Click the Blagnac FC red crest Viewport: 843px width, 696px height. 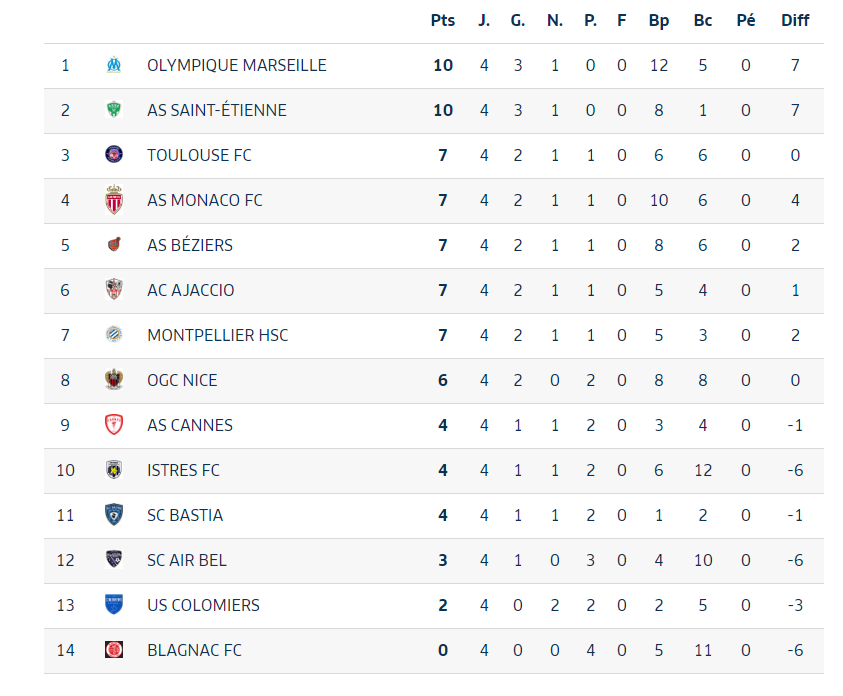[x=114, y=650]
